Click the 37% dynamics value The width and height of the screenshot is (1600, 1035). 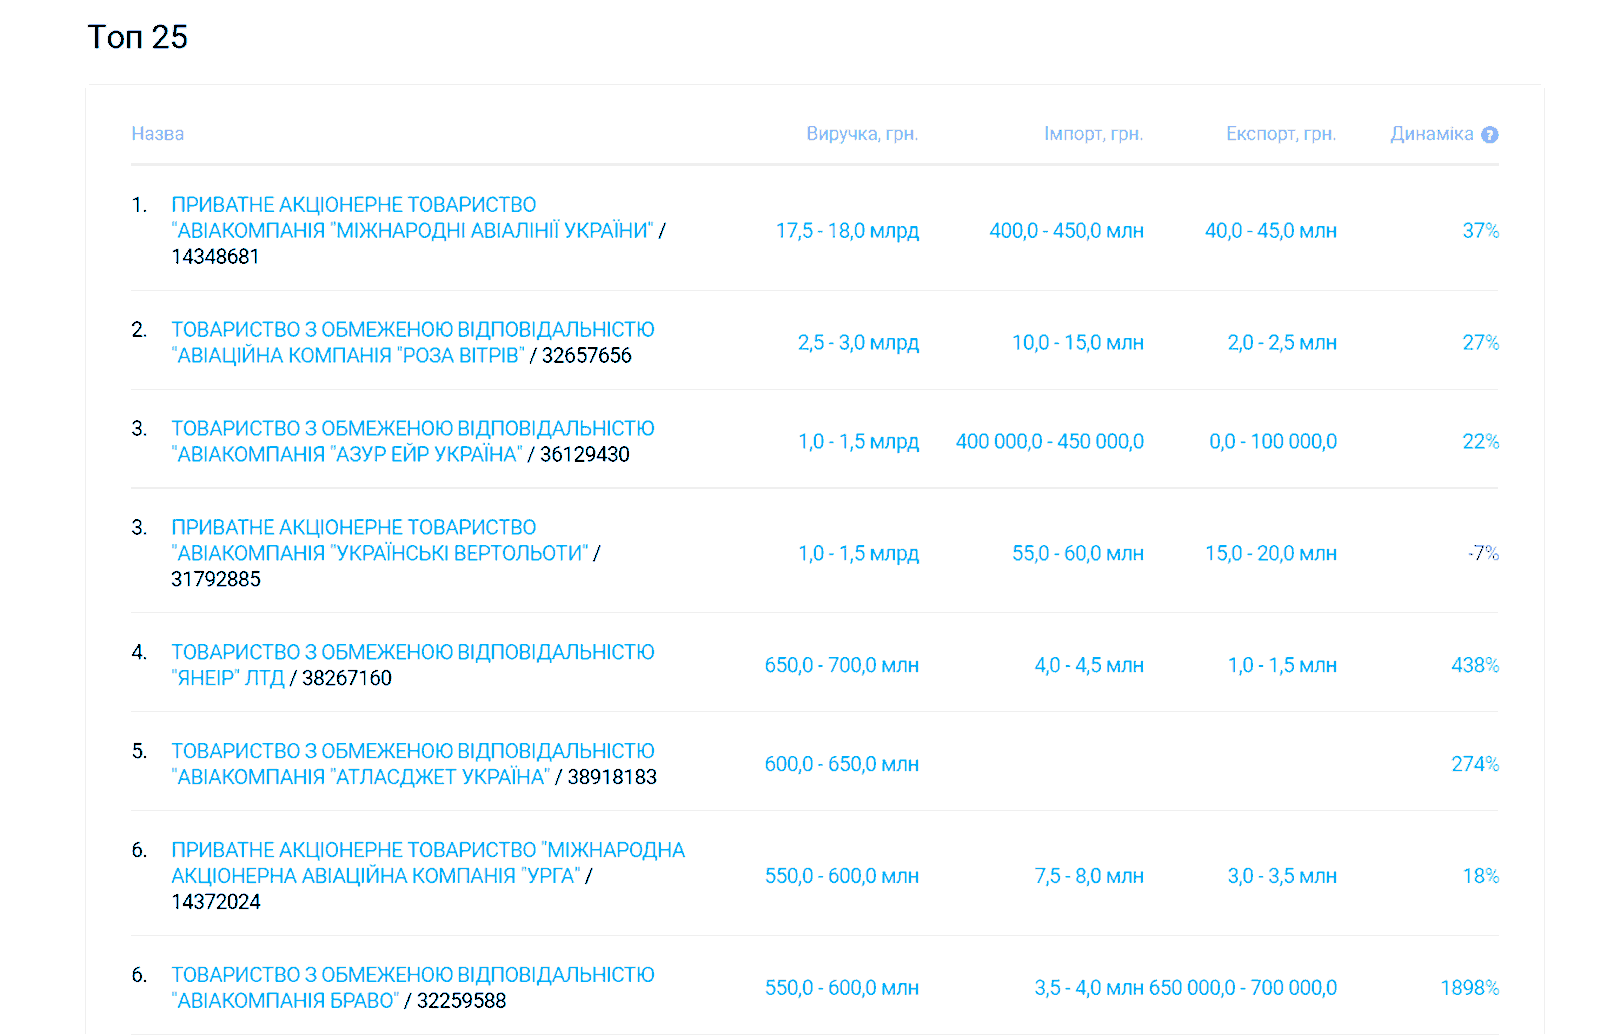tap(1480, 231)
